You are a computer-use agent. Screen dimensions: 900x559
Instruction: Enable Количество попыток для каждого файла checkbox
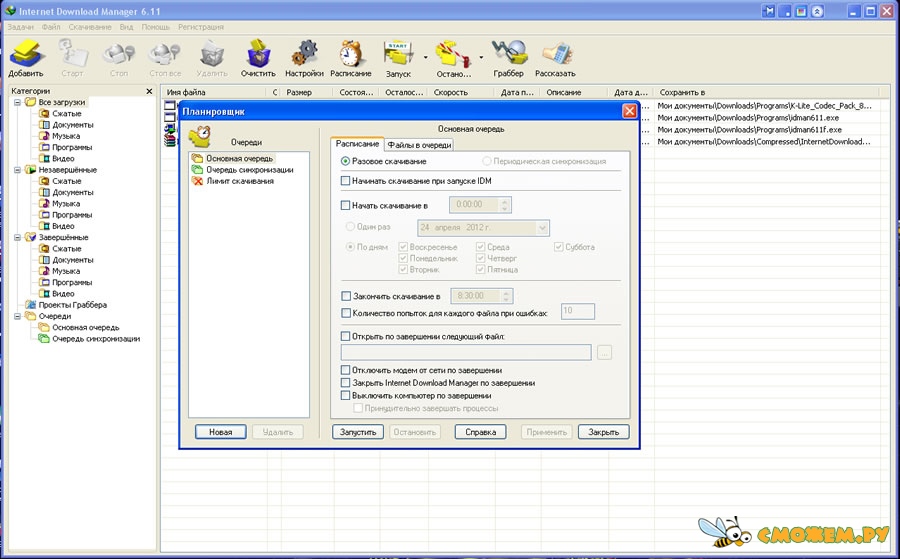click(346, 313)
